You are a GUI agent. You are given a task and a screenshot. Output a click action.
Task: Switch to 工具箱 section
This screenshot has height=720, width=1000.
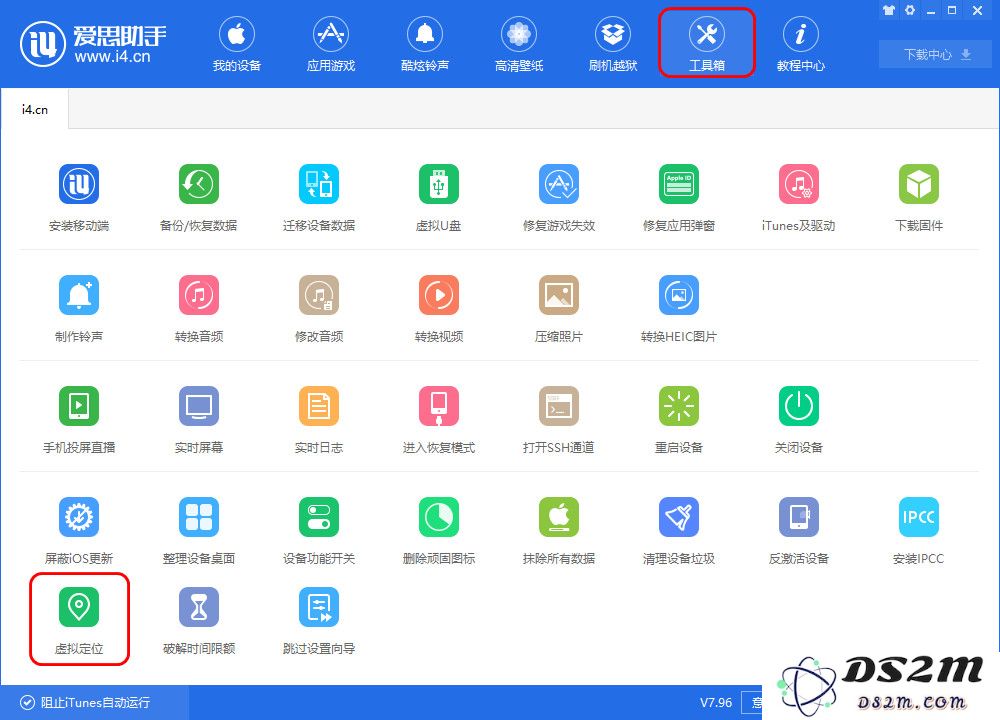pyautogui.click(x=707, y=43)
